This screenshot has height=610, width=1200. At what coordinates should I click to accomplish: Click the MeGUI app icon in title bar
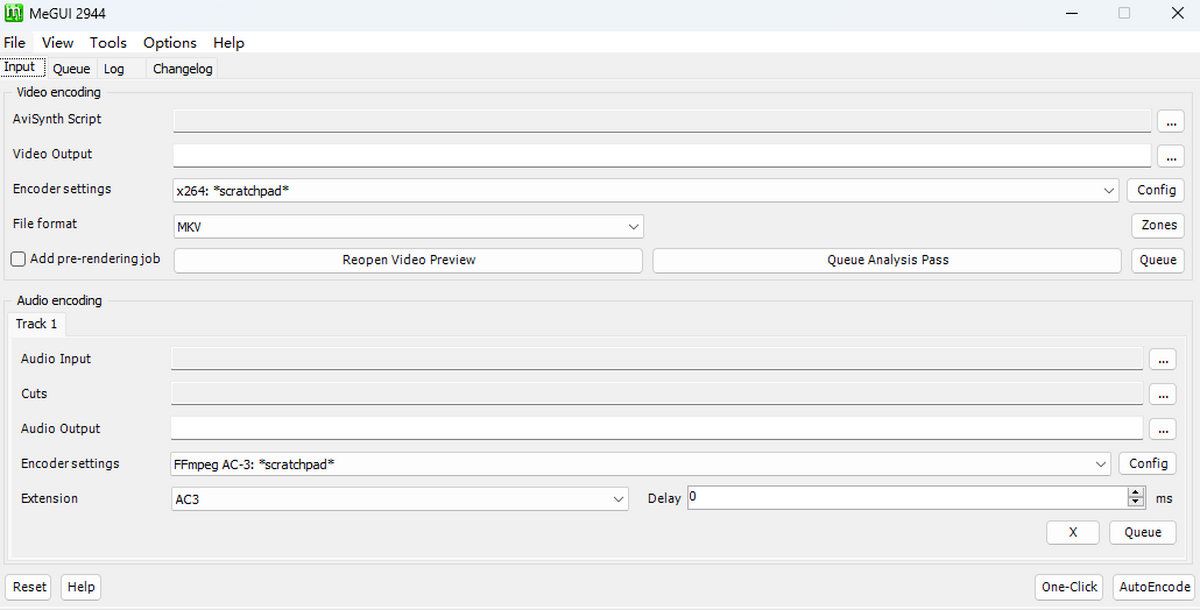coord(14,13)
